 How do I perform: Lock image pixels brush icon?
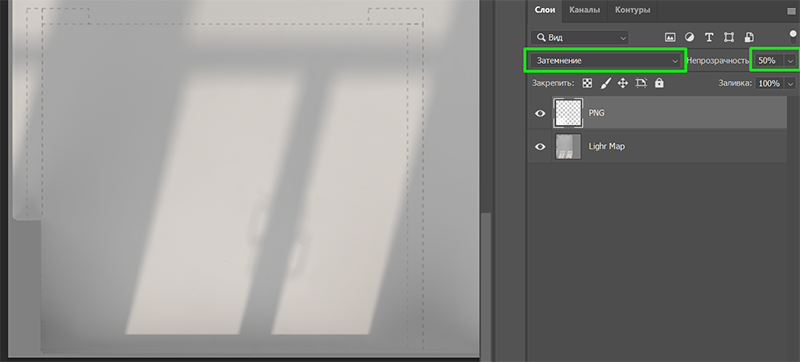[605, 83]
